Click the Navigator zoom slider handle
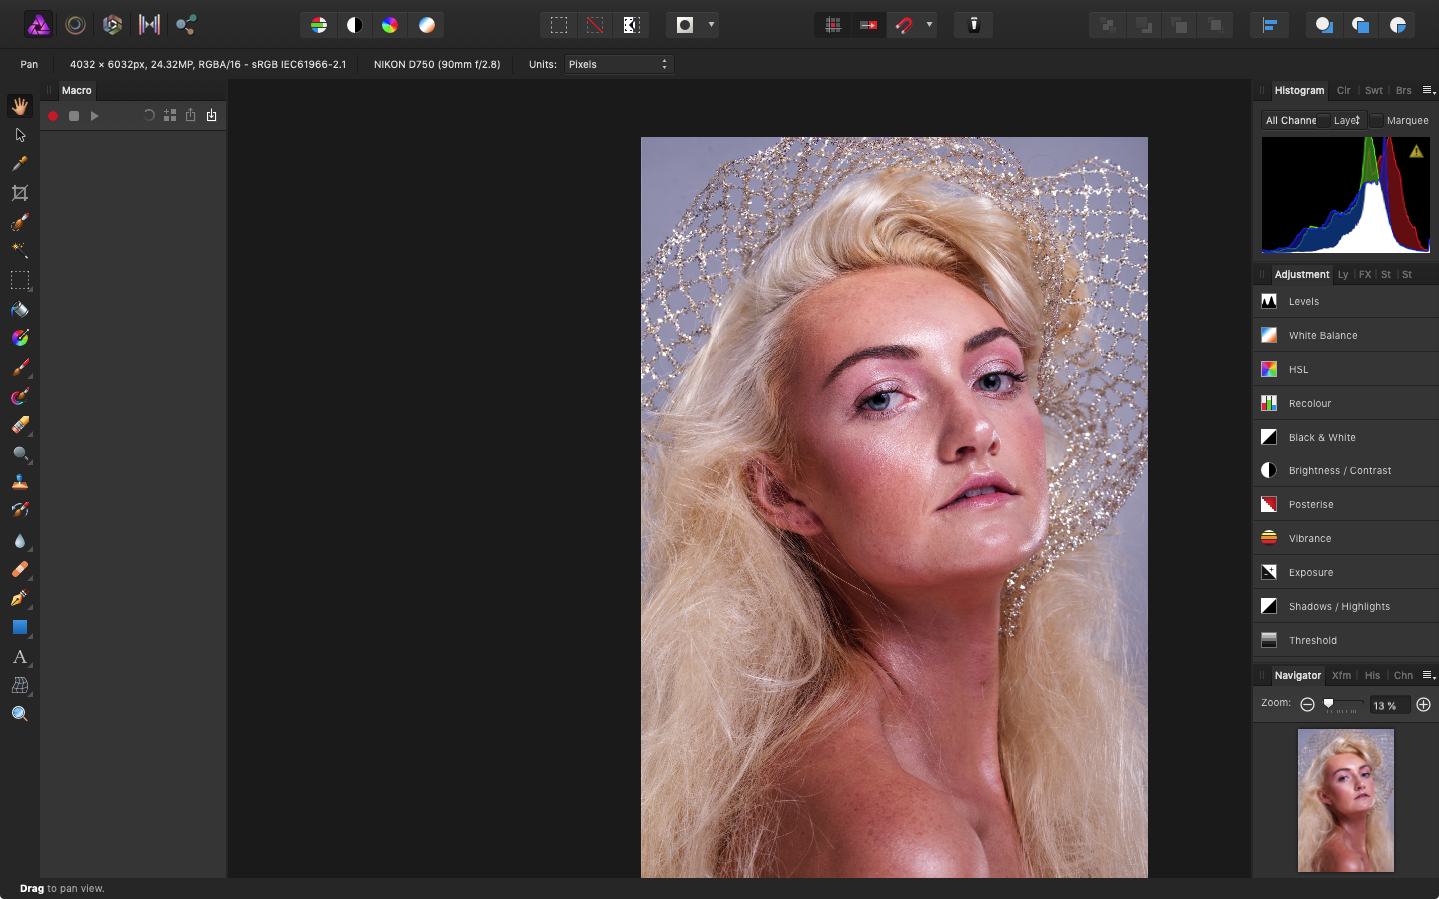Viewport: 1439px width, 899px height. pyautogui.click(x=1328, y=704)
